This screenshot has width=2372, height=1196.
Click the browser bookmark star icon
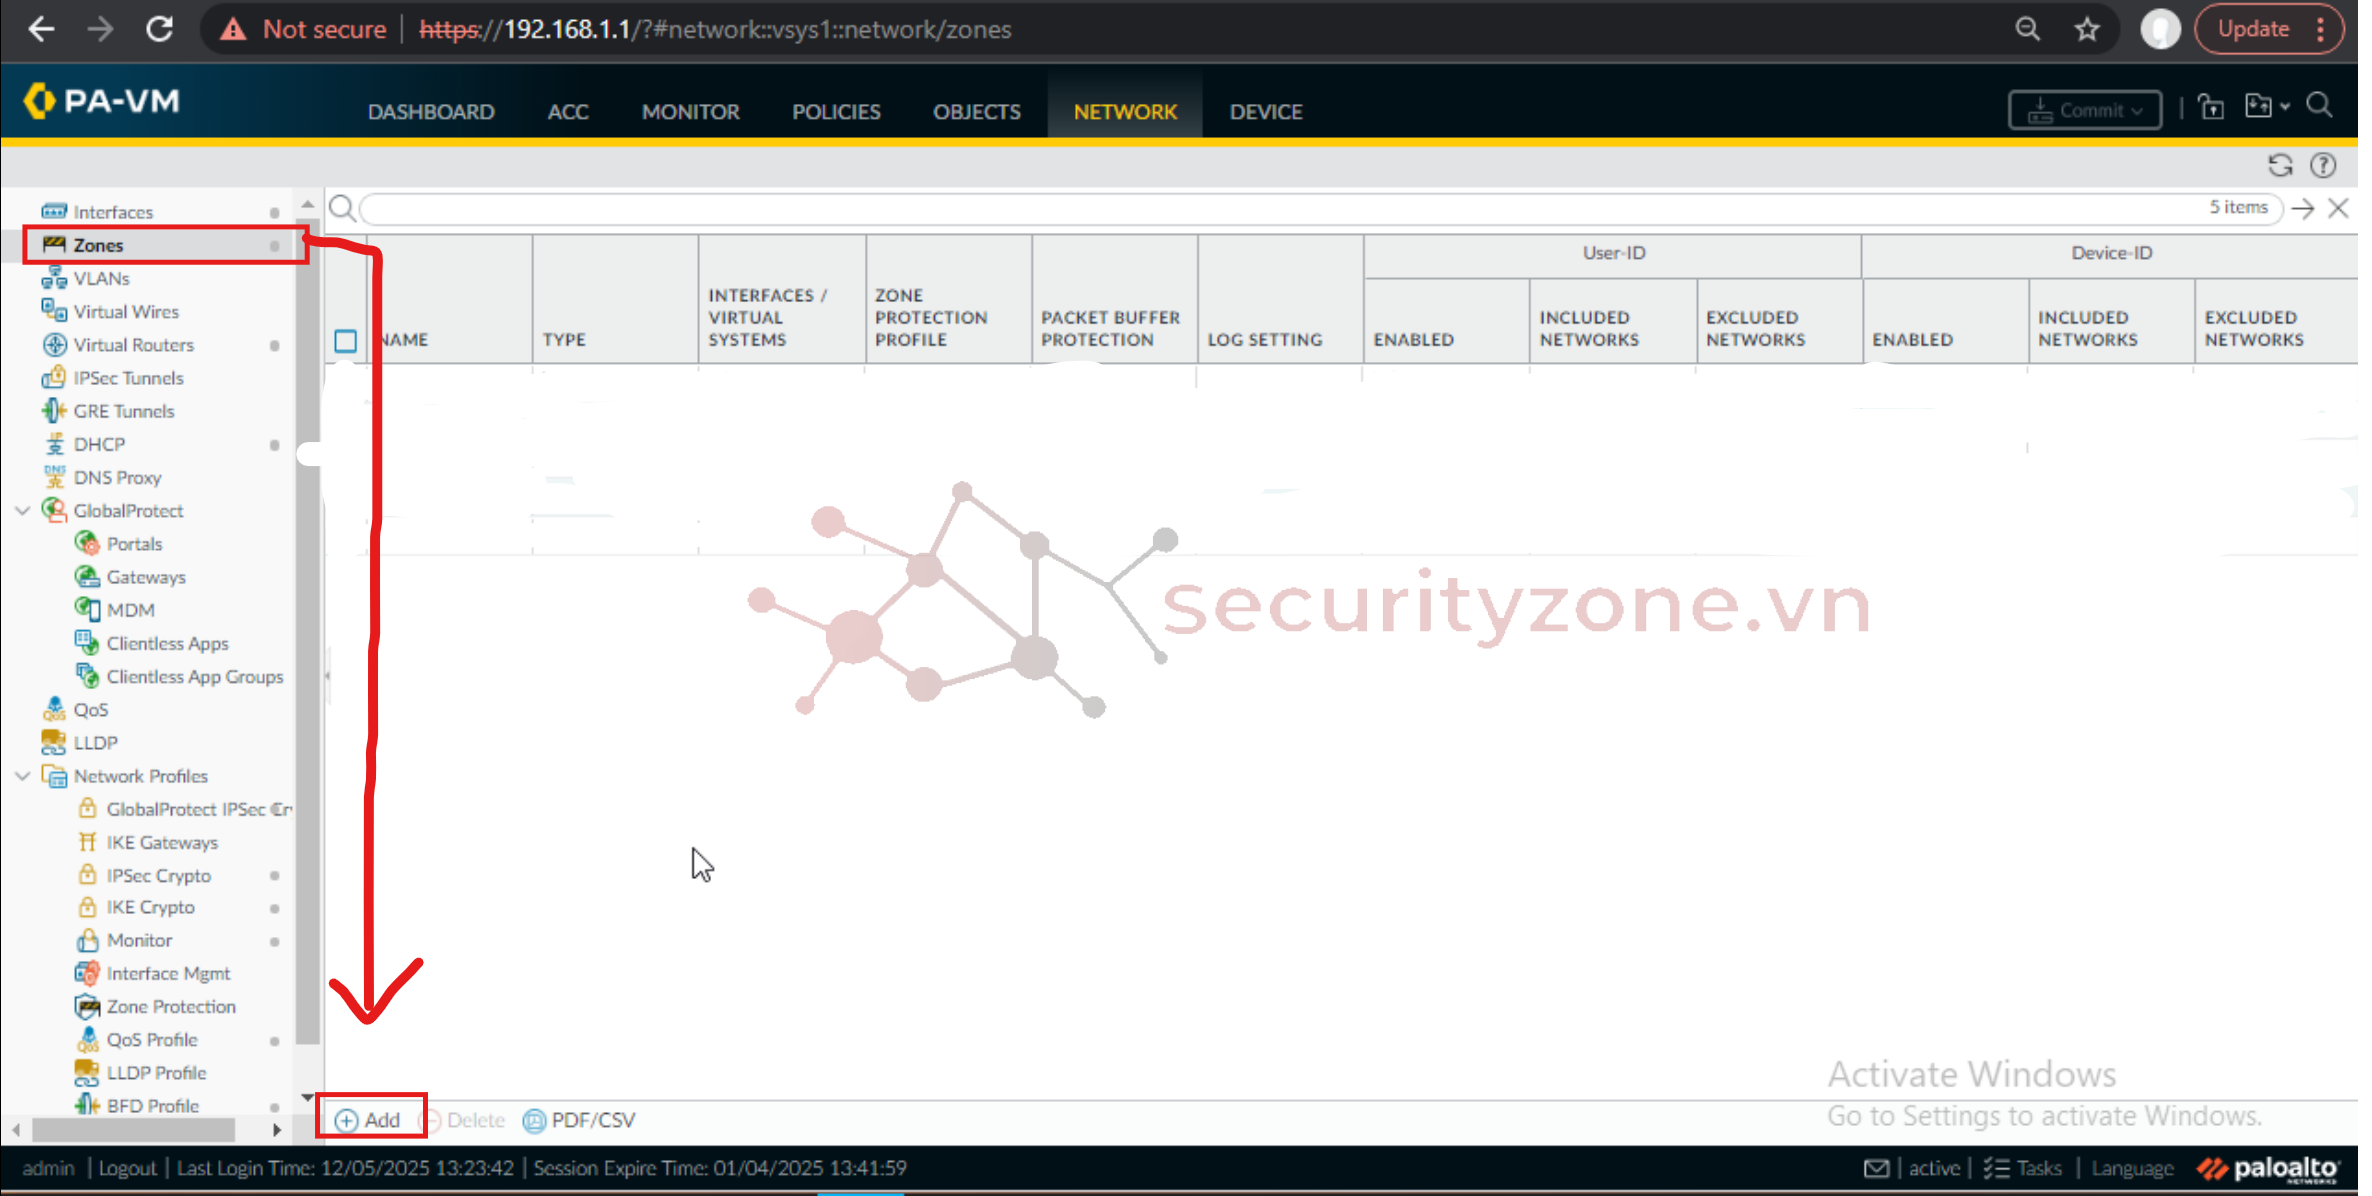(x=2086, y=29)
